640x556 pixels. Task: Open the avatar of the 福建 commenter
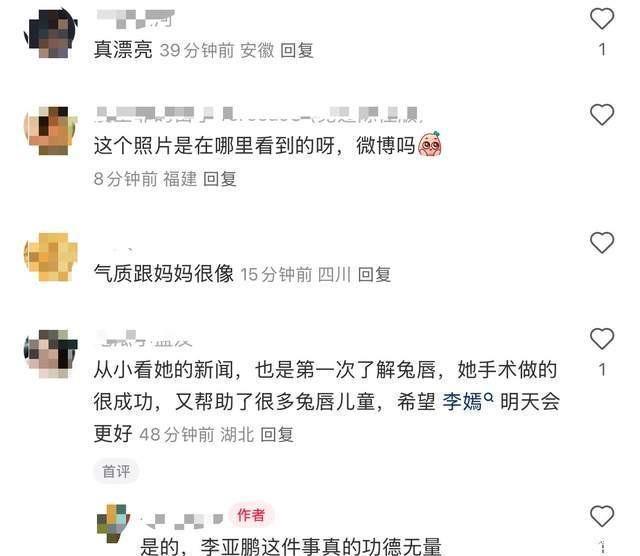(x=51, y=131)
